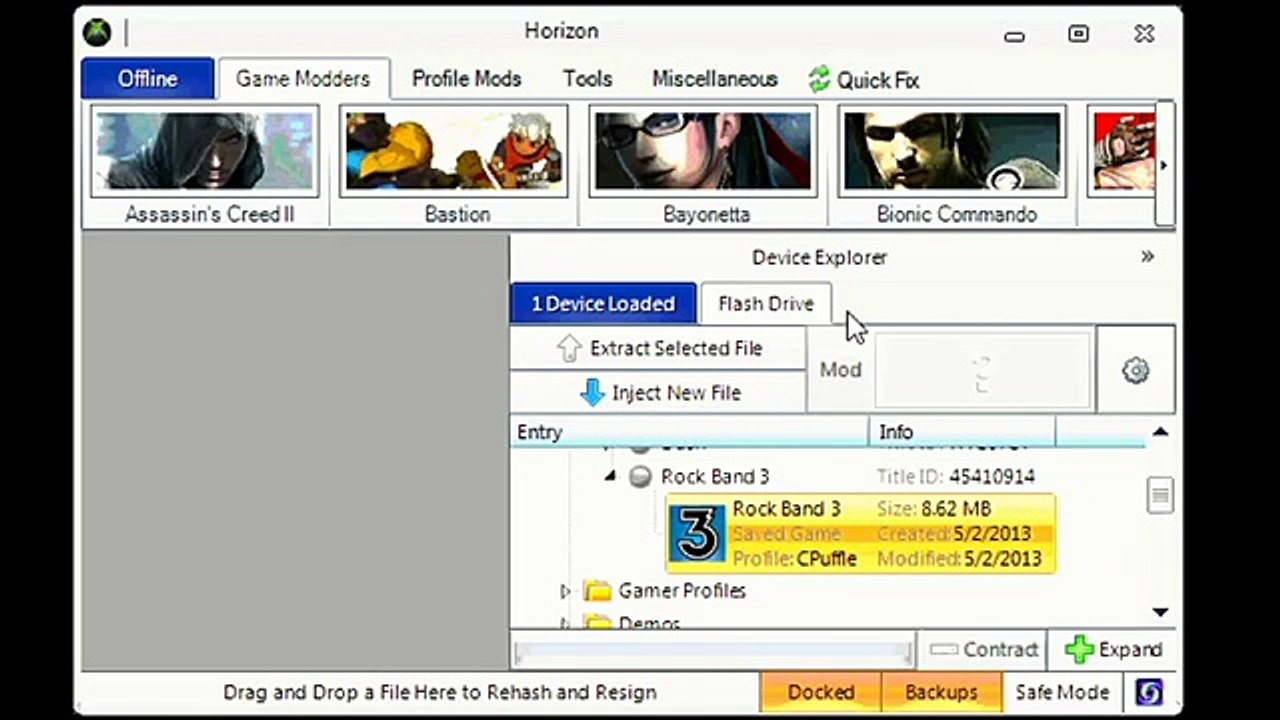Open the Profile Mods tab
This screenshot has width=1280, height=720.
tap(466, 79)
